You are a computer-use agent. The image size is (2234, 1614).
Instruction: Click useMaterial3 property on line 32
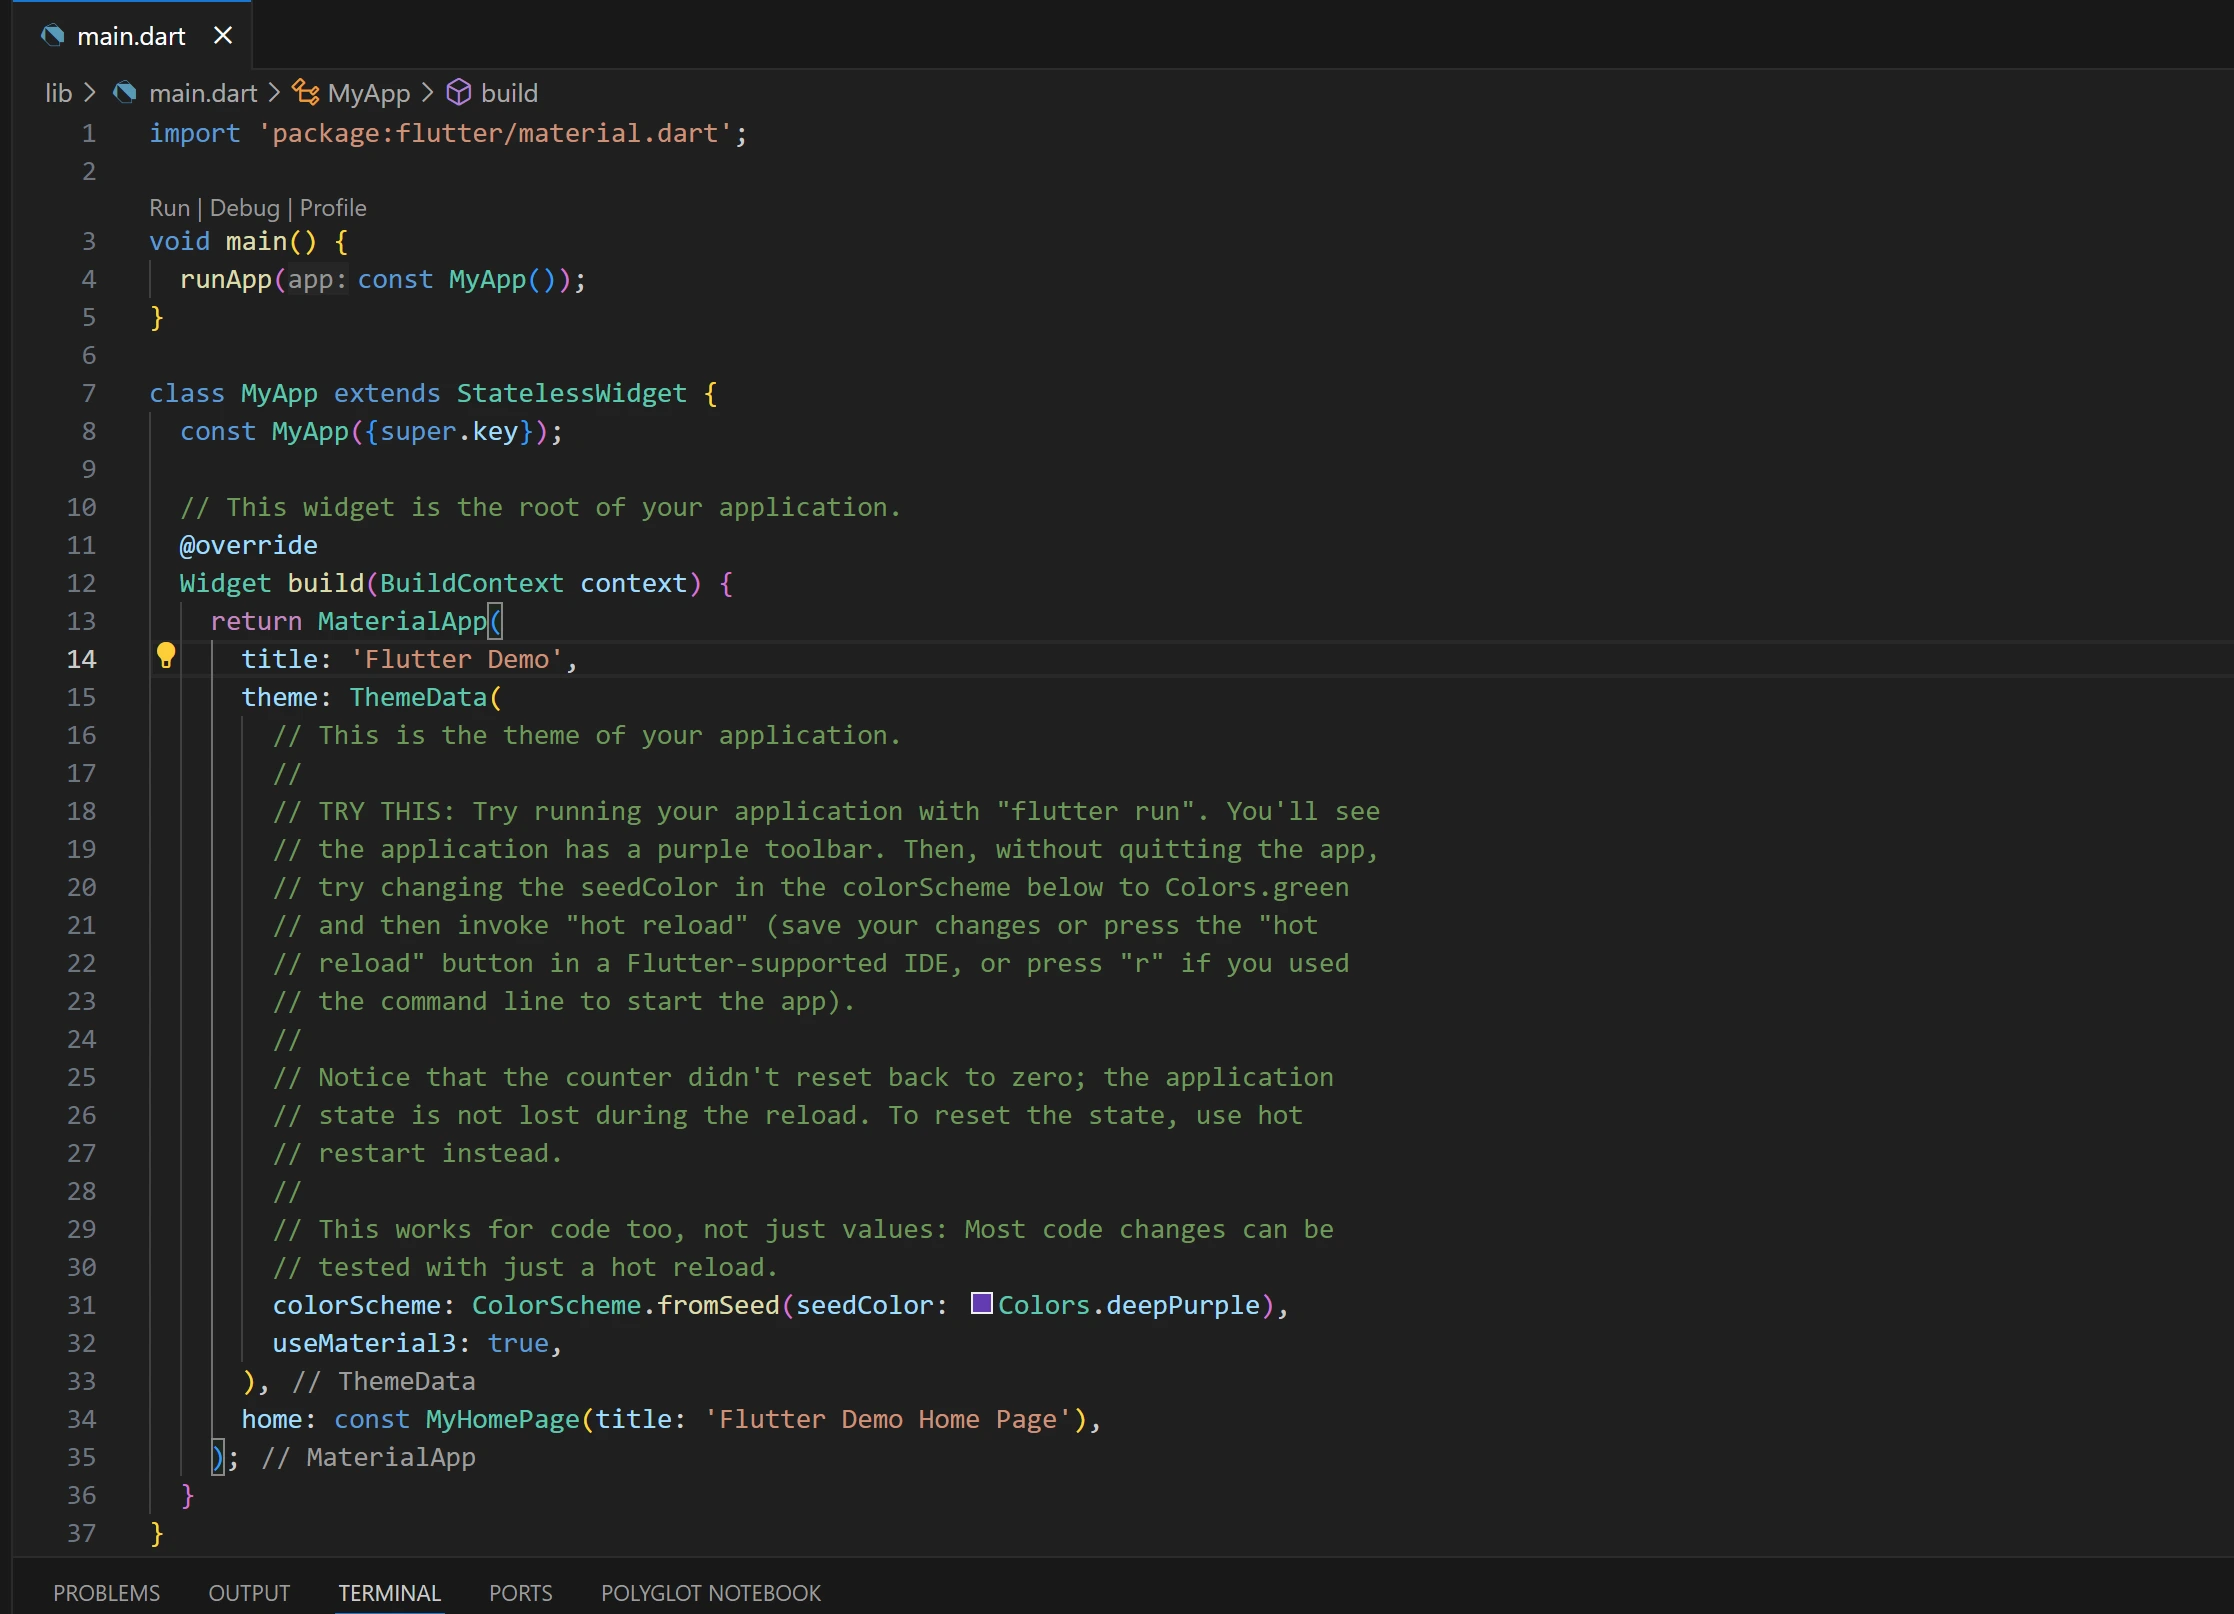coord(365,1343)
